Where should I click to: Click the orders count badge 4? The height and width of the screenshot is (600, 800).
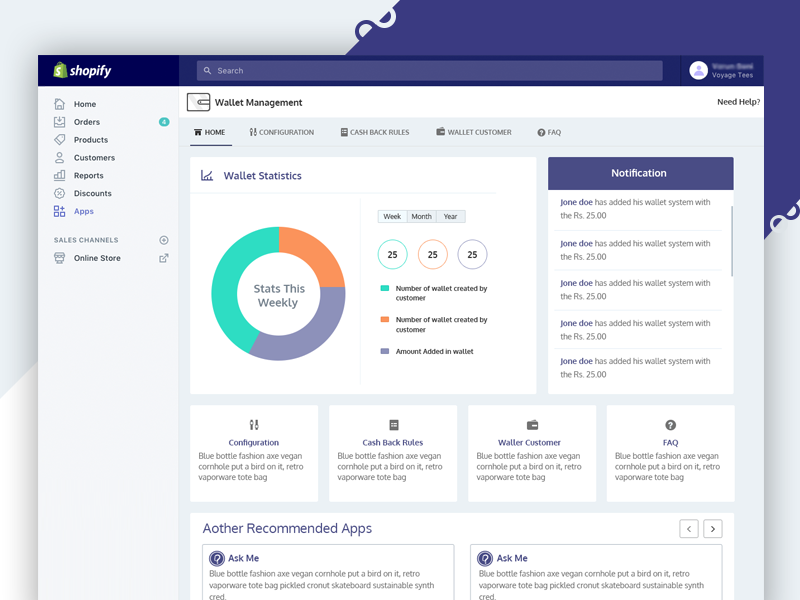pos(164,121)
